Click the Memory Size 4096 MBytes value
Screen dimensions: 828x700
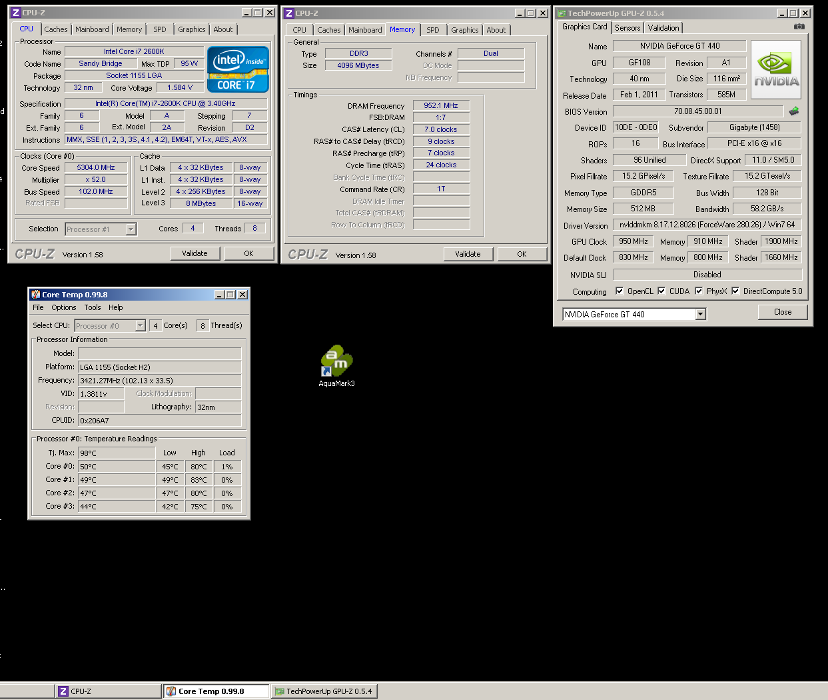coord(358,65)
